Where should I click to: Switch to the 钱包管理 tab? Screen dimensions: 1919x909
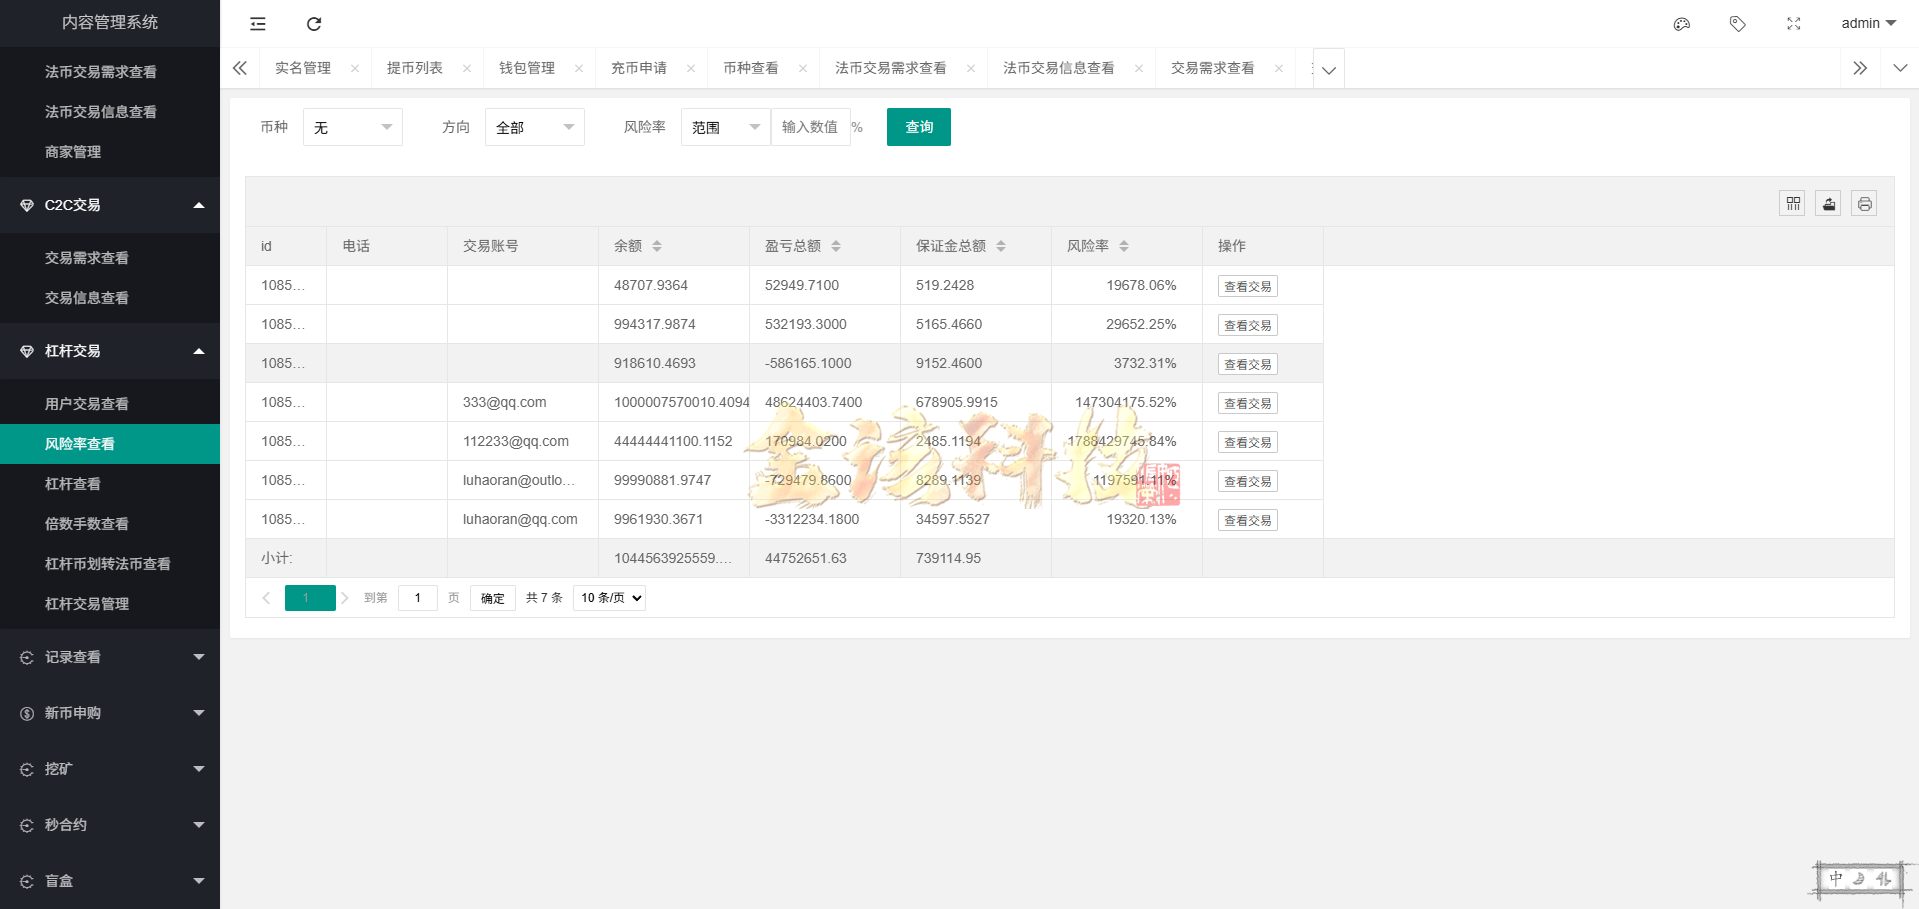(x=527, y=68)
